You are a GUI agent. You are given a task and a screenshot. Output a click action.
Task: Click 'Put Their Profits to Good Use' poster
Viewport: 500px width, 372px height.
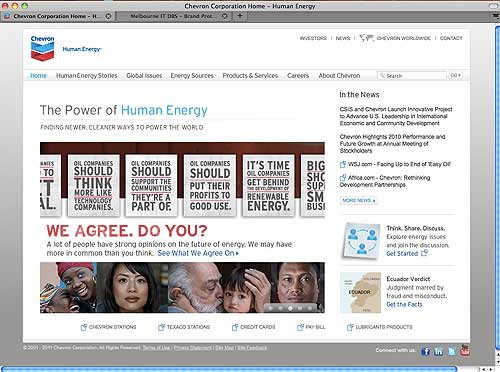coord(210,185)
